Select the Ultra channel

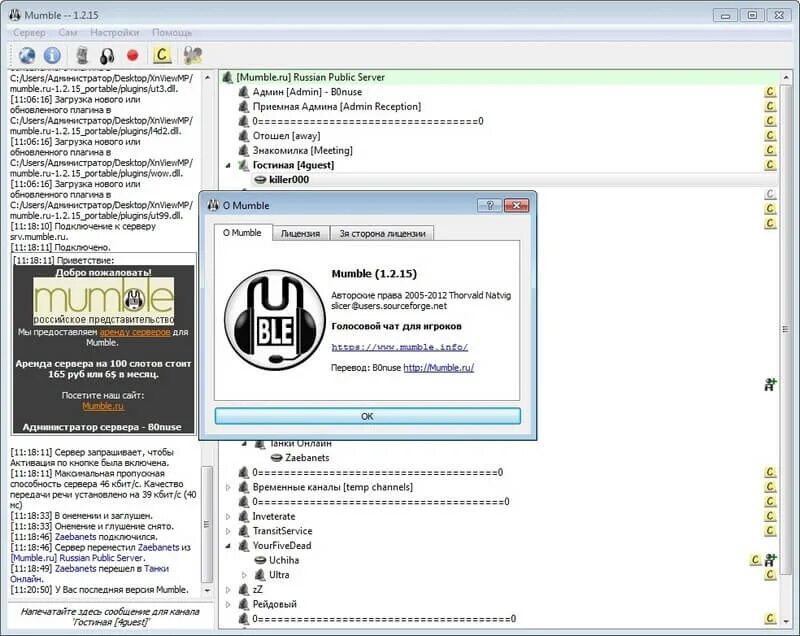(279, 575)
